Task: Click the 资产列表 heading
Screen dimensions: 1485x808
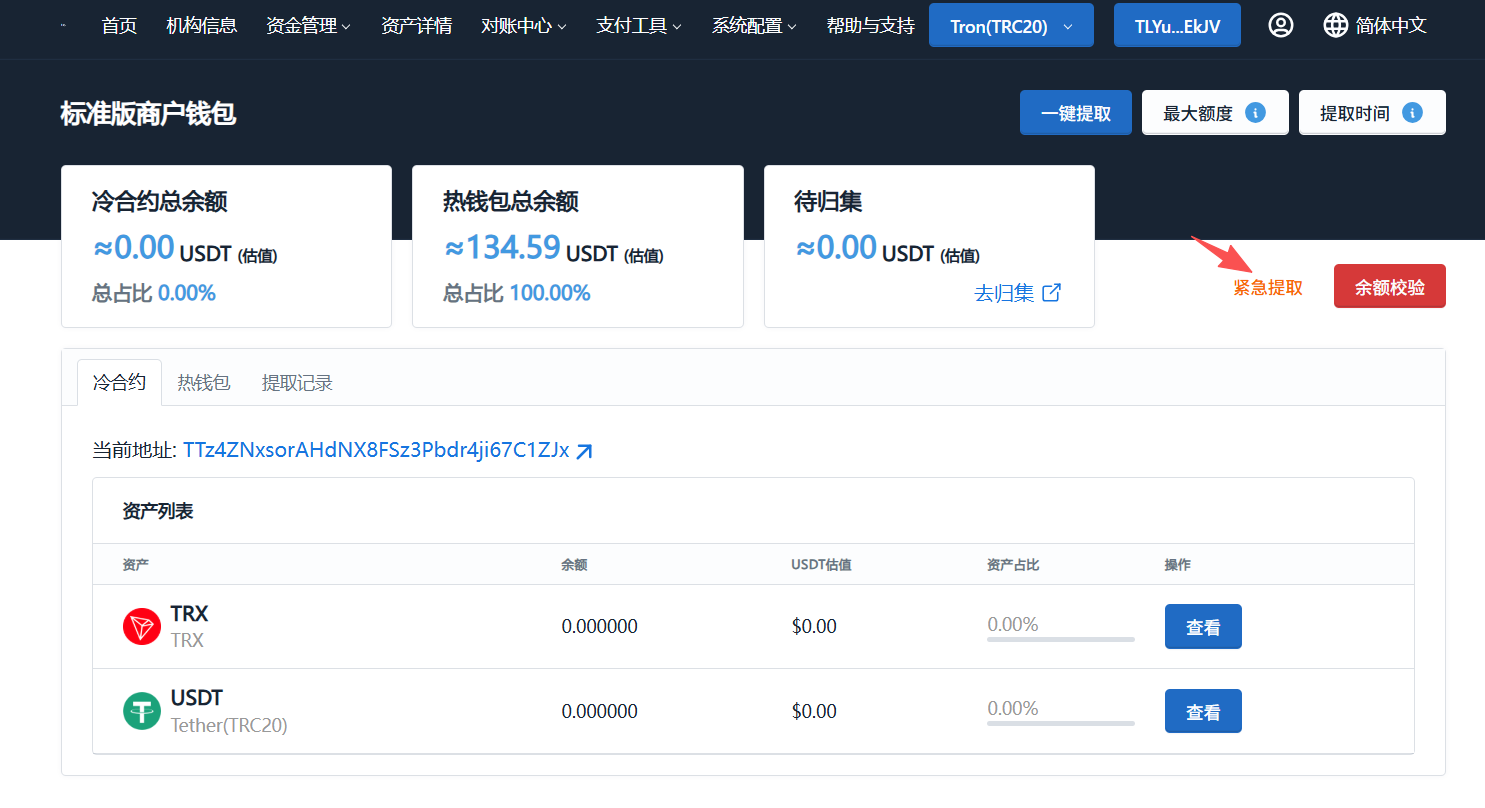Action: (158, 511)
